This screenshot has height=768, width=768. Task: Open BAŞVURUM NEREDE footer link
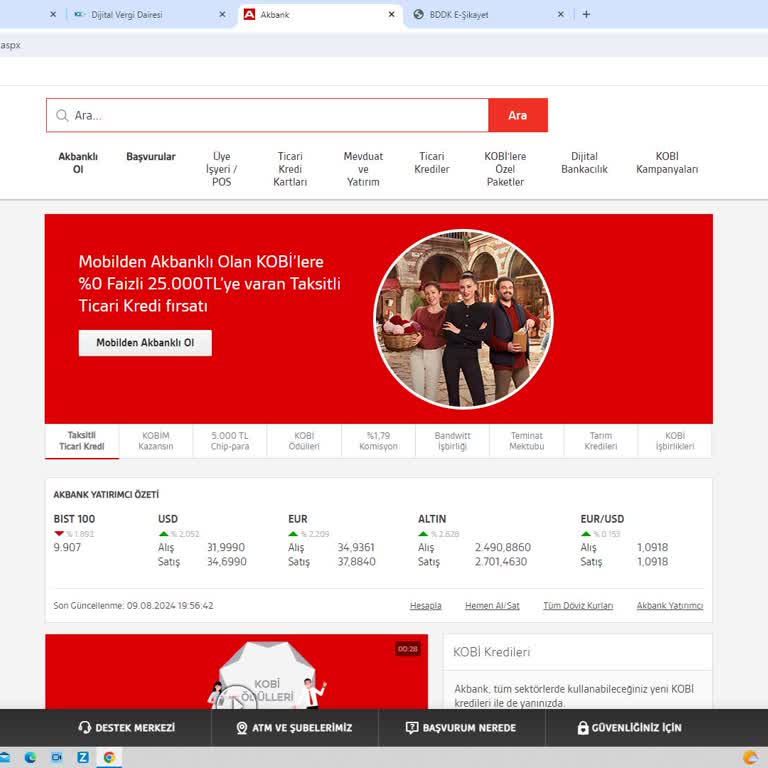[469, 728]
